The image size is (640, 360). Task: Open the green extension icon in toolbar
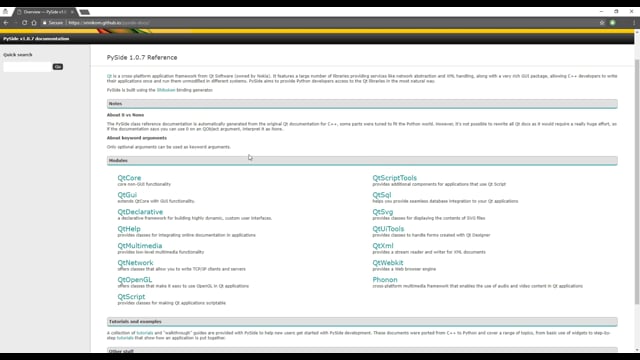(613, 23)
